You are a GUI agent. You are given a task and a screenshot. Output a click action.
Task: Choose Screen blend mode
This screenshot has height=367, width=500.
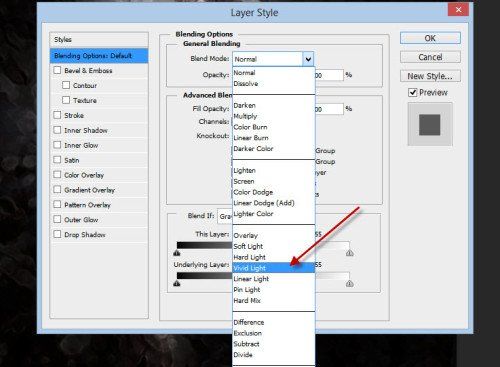274,181
